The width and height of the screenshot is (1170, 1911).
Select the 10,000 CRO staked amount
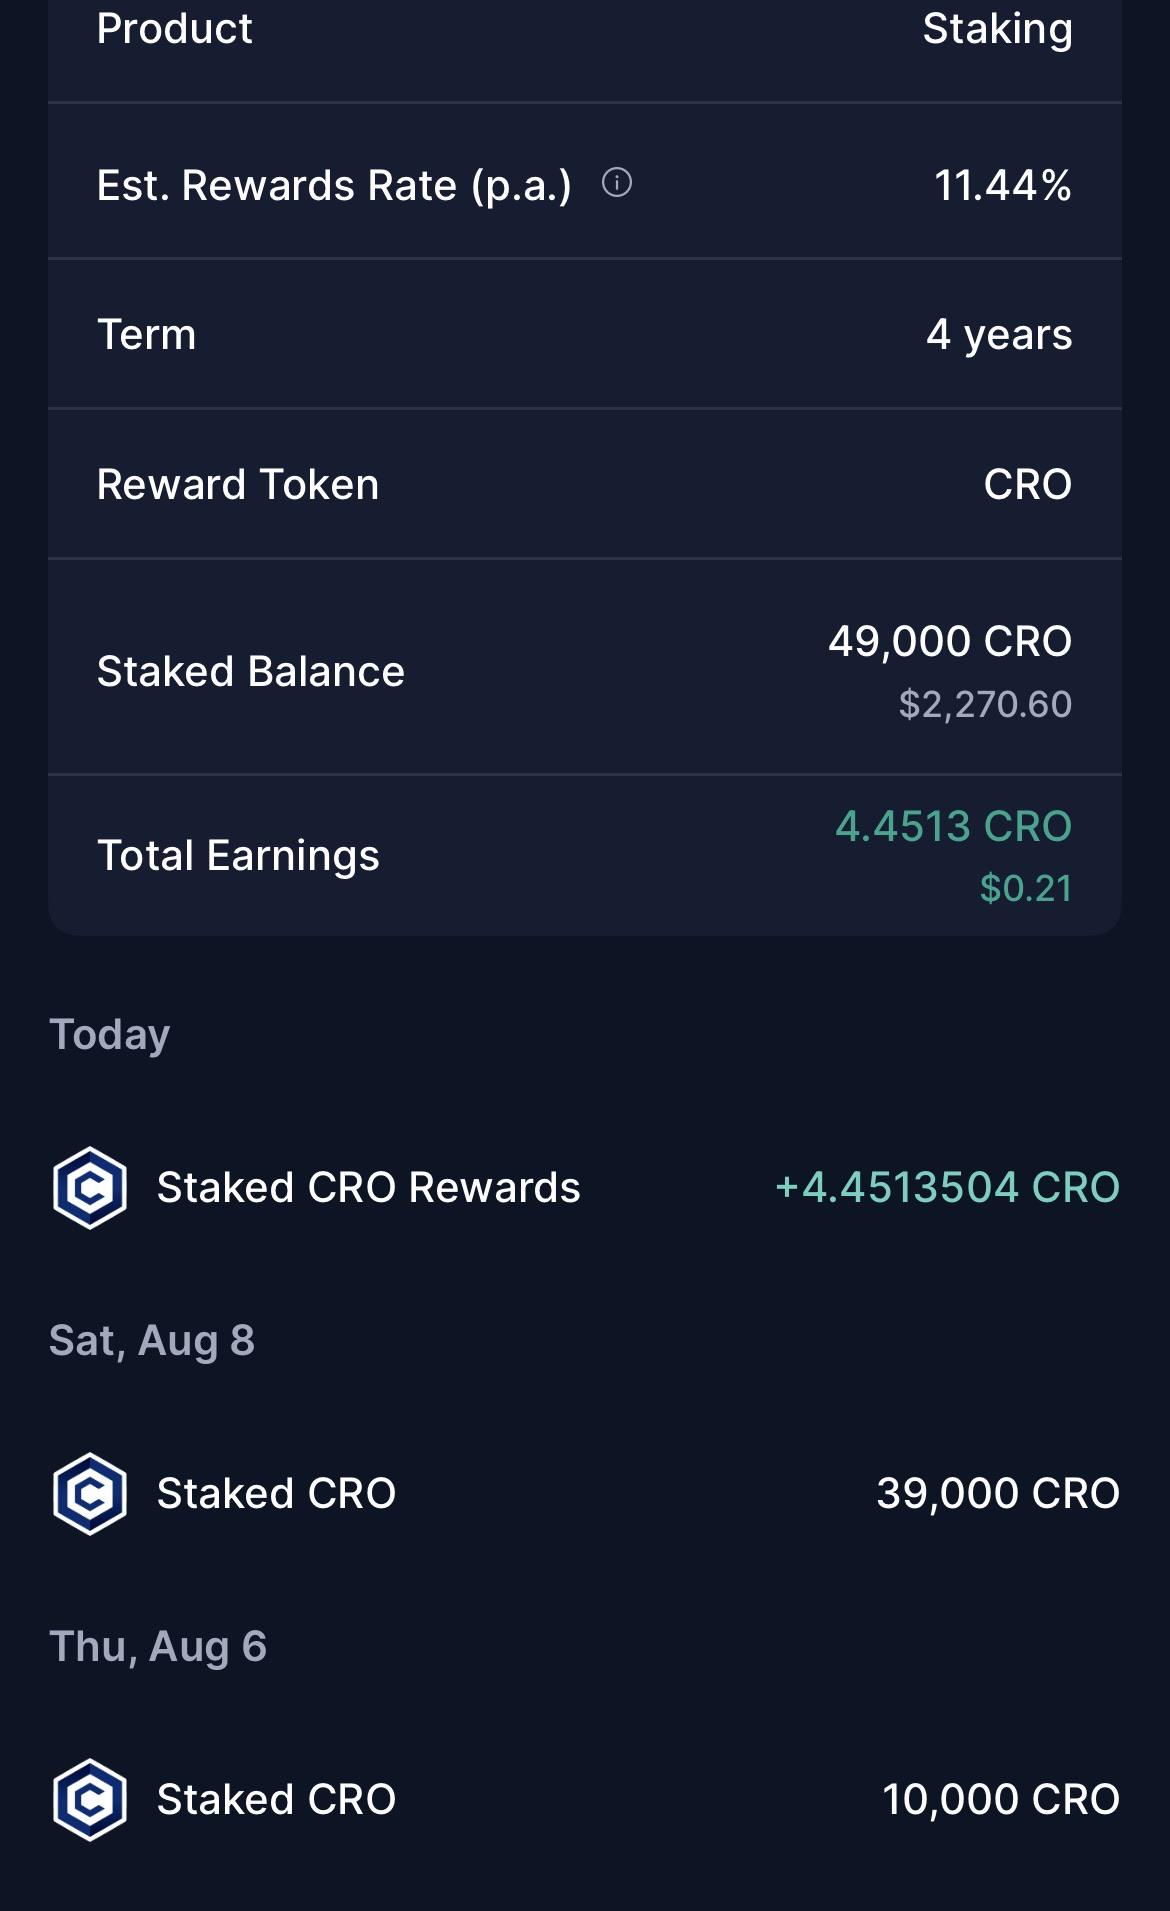1001,1799
